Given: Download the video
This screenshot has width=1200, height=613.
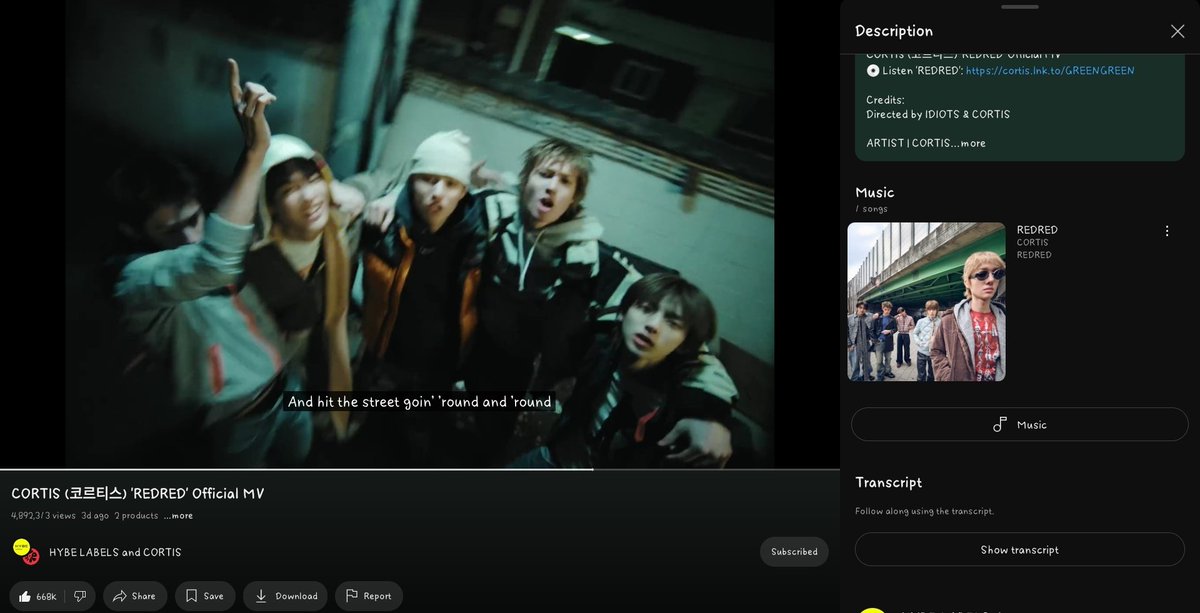Looking at the screenshot, I should click(286, 596).
